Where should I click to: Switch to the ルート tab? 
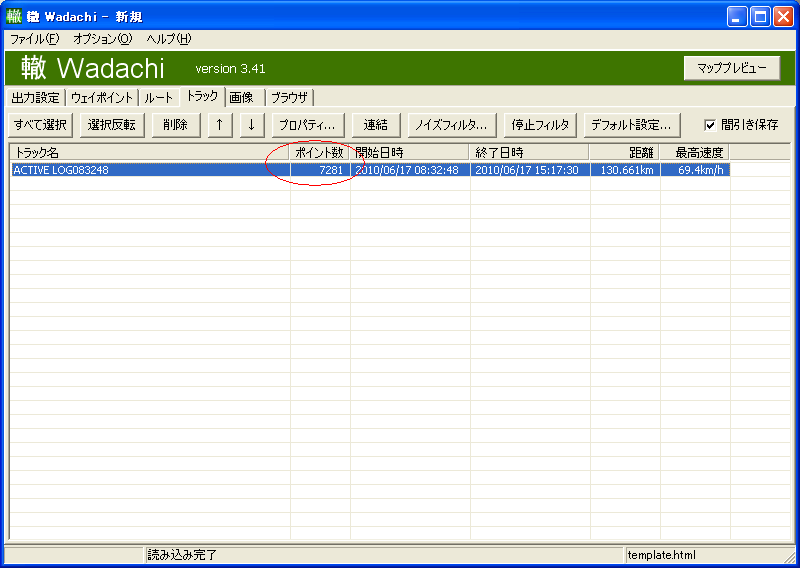[159, 97]
